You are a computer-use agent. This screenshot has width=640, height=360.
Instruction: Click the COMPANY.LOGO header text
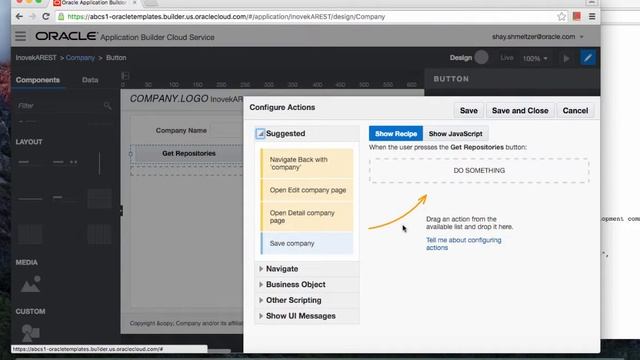pyautogui.click(x=169, y=99)
